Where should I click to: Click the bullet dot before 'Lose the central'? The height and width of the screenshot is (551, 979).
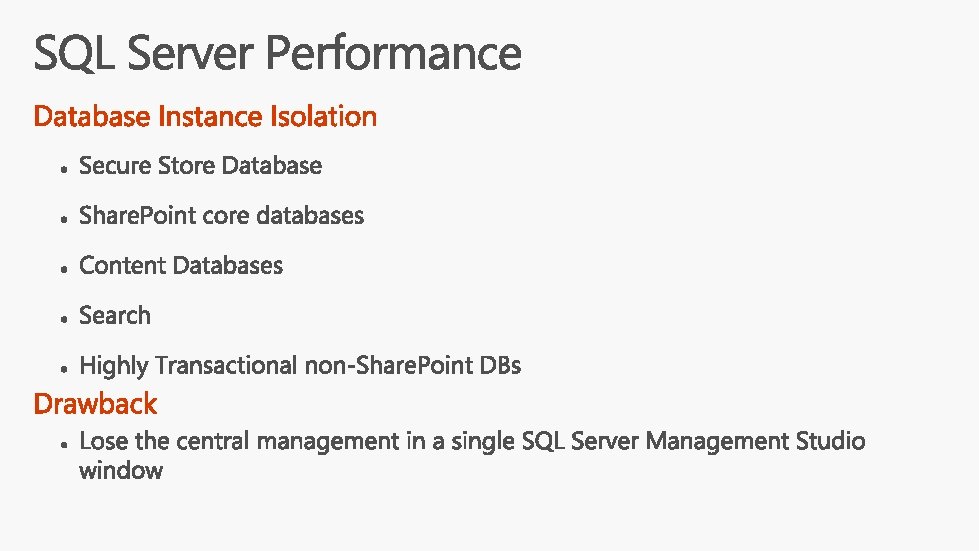[62, 444]
